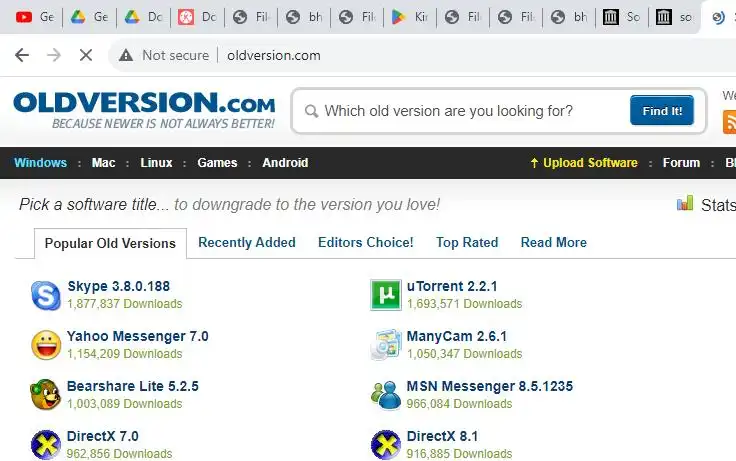Click the 1,154,209 Downloads text
Image resolution: width=736 pixels, height=461 pixels.
(x=124, y=353)
